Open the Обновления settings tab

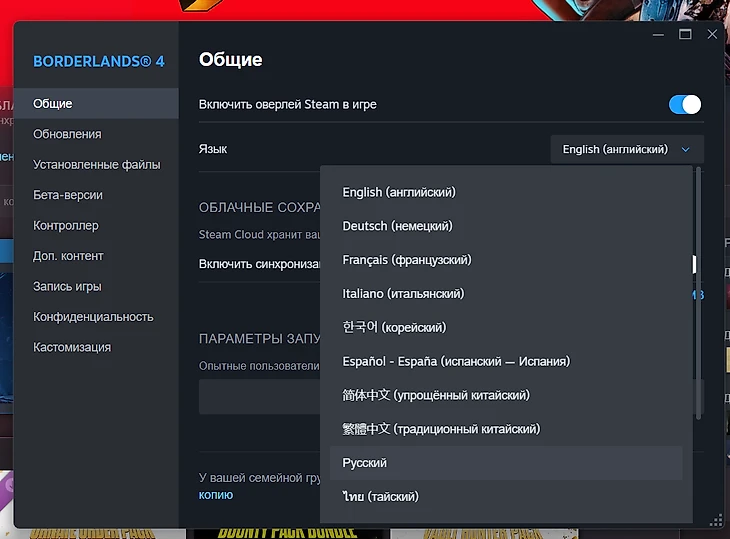click(67, 134)
